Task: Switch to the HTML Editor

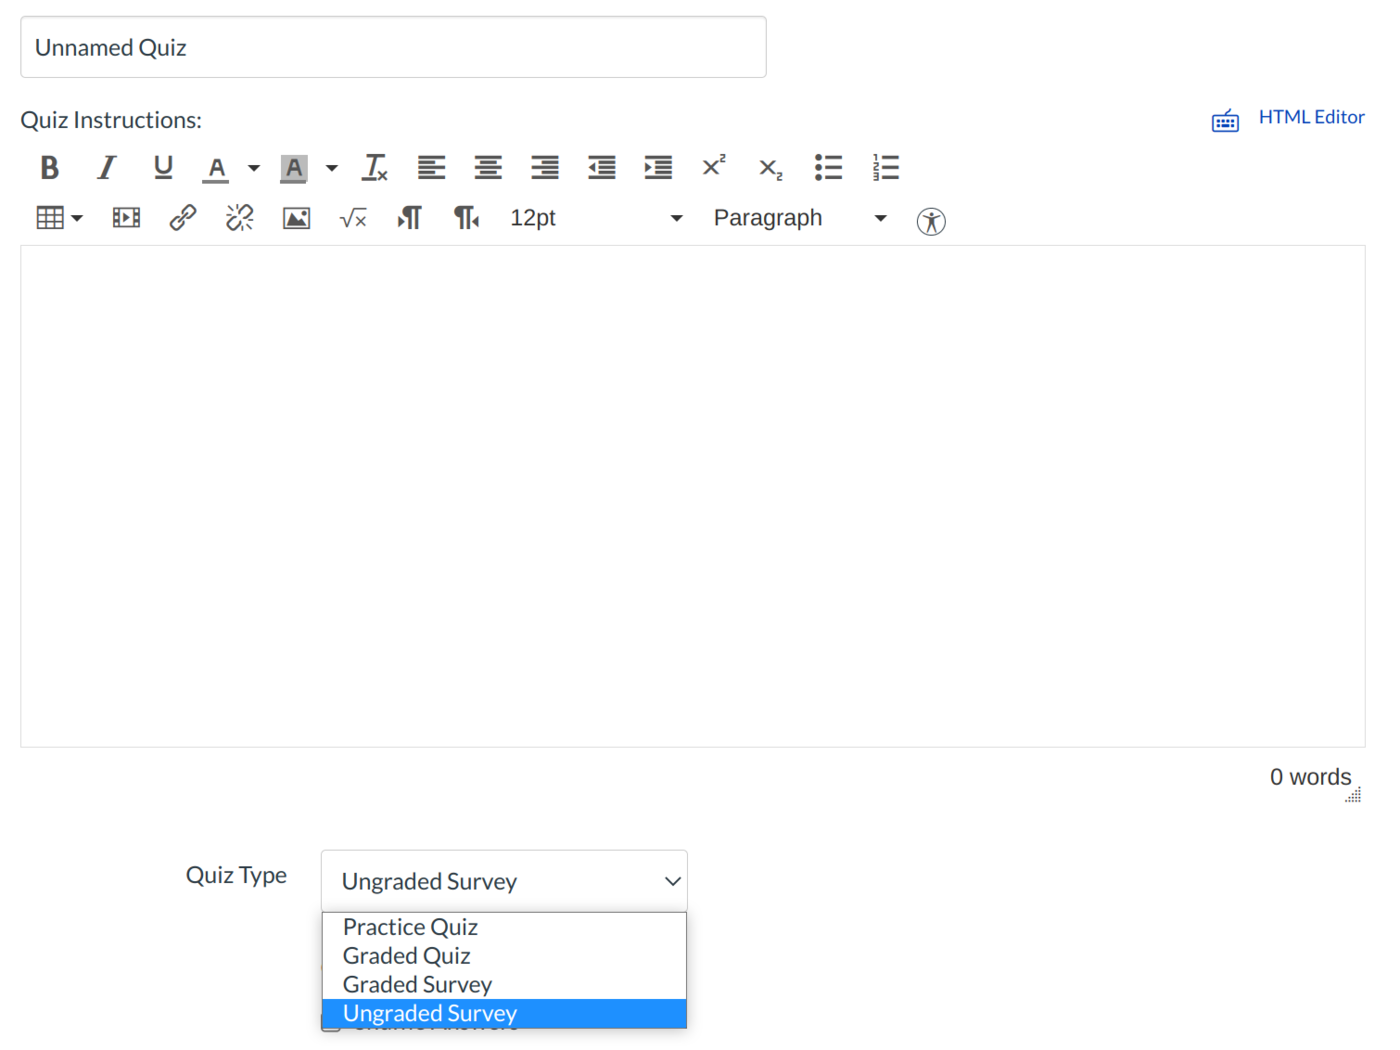Action: 1310,117
